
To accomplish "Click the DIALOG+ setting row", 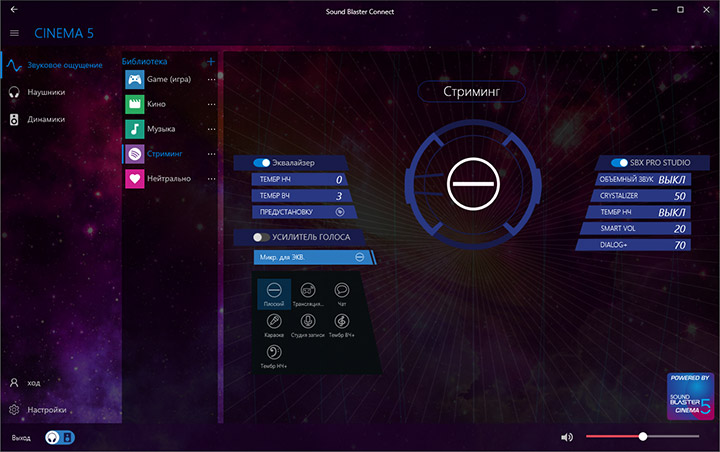I will pyautogui.click(x=633, y=245).
